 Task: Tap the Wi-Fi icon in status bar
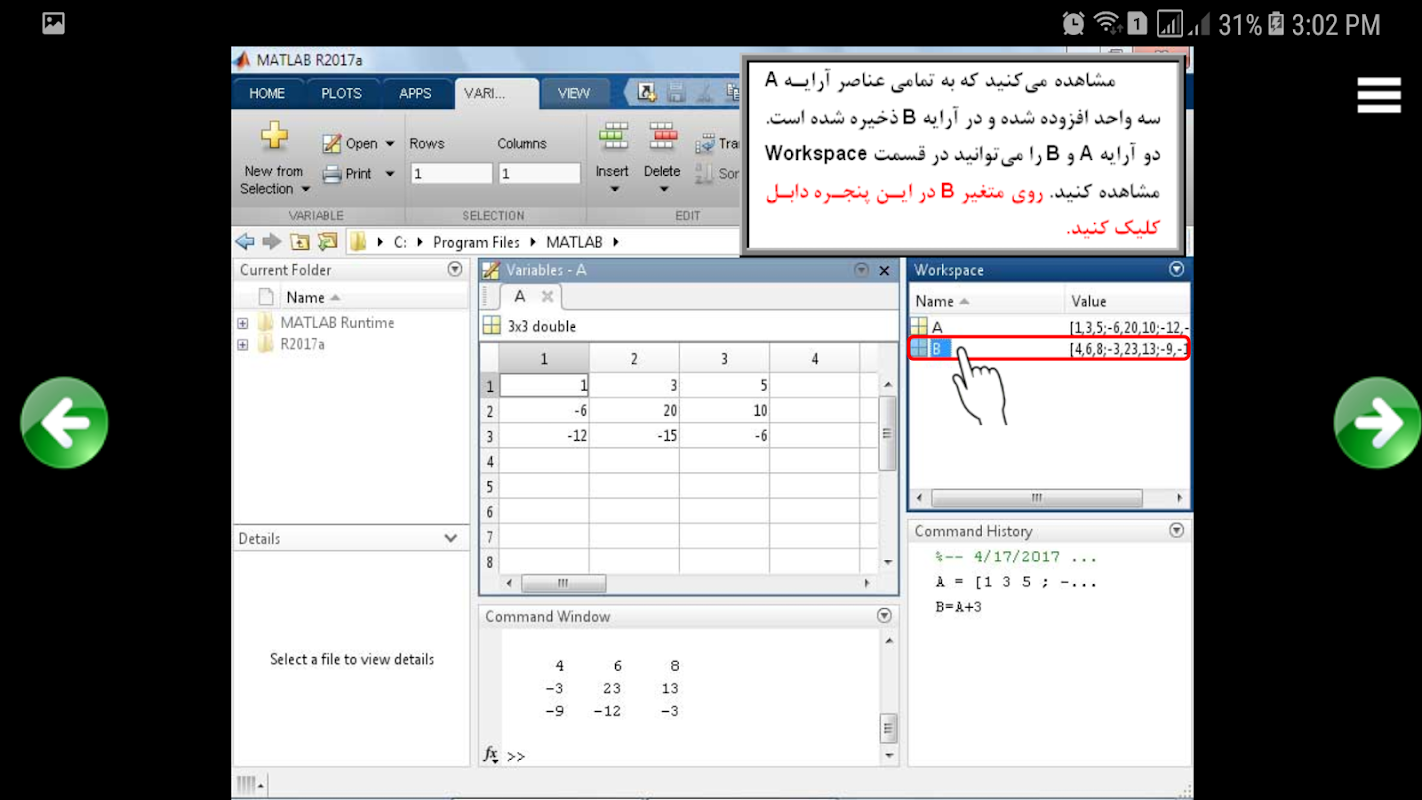pyautogui.click(x=1106, y=24)
